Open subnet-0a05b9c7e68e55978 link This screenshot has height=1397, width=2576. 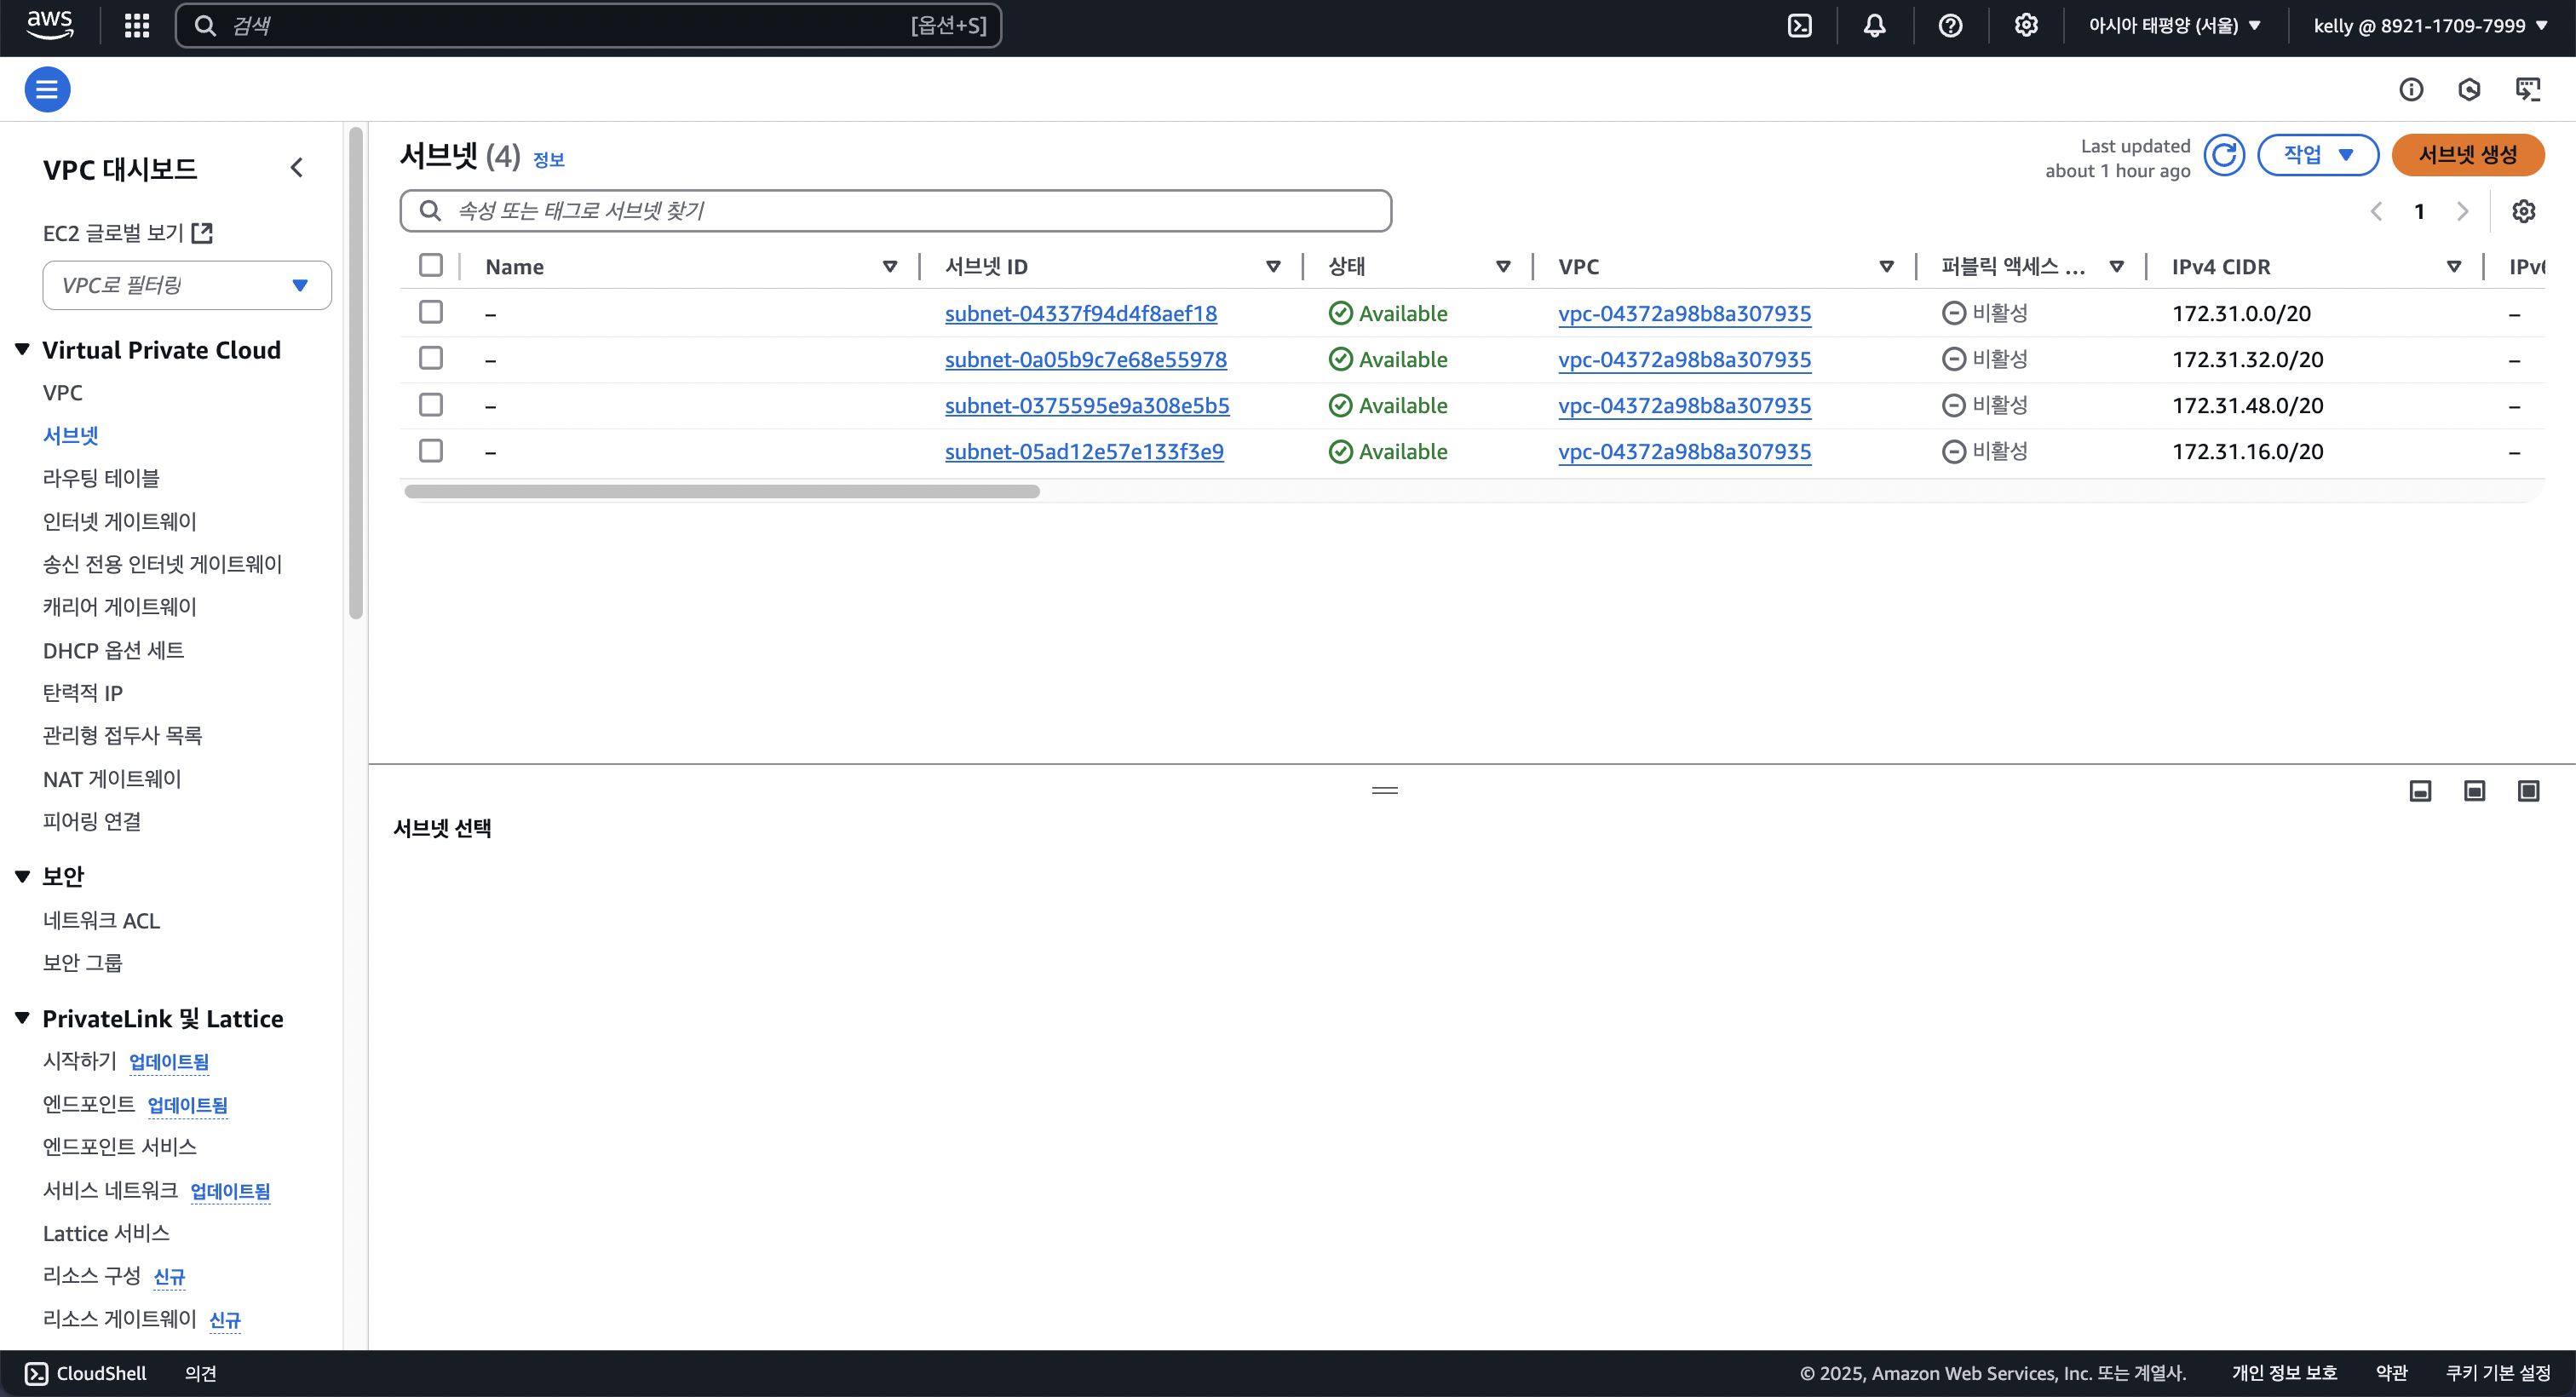click(x=1085, y=359)
